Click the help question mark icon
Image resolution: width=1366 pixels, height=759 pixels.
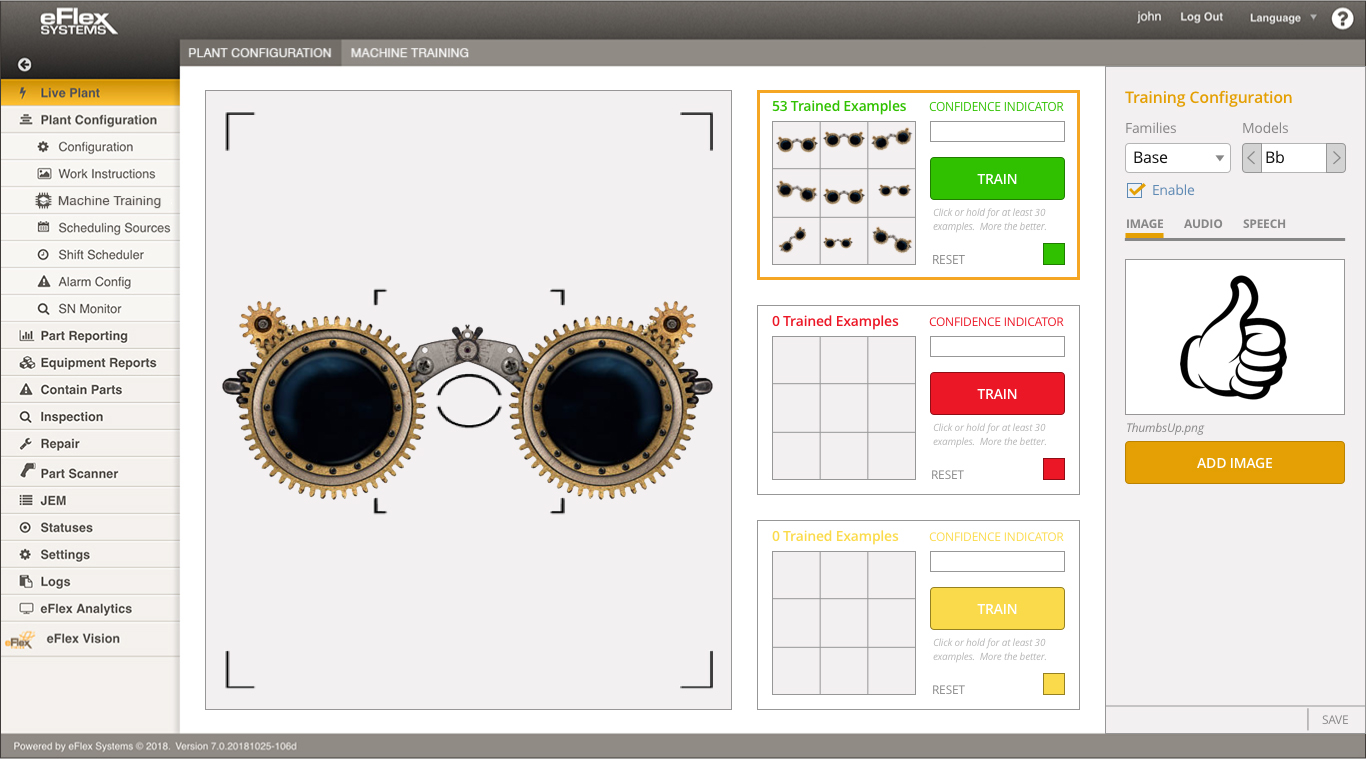pos(1342,18)
